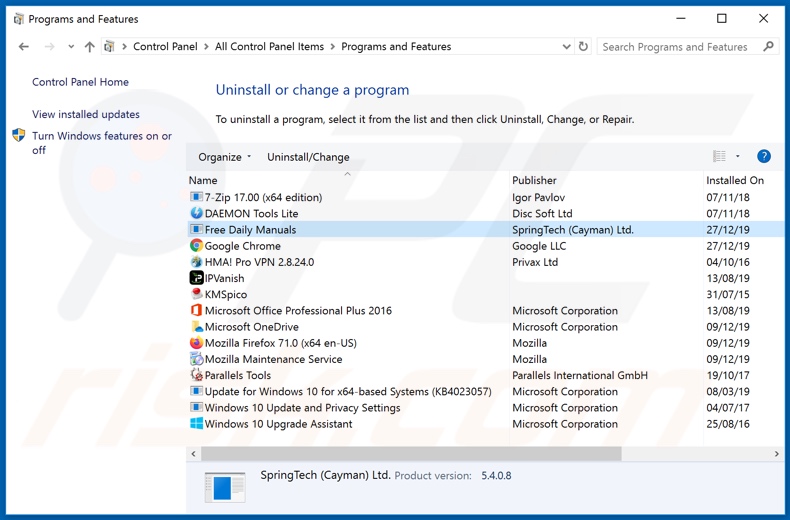790x520 pixels.
Task: Sort by the Publisher column header
Action: click(x=534, y=180)
